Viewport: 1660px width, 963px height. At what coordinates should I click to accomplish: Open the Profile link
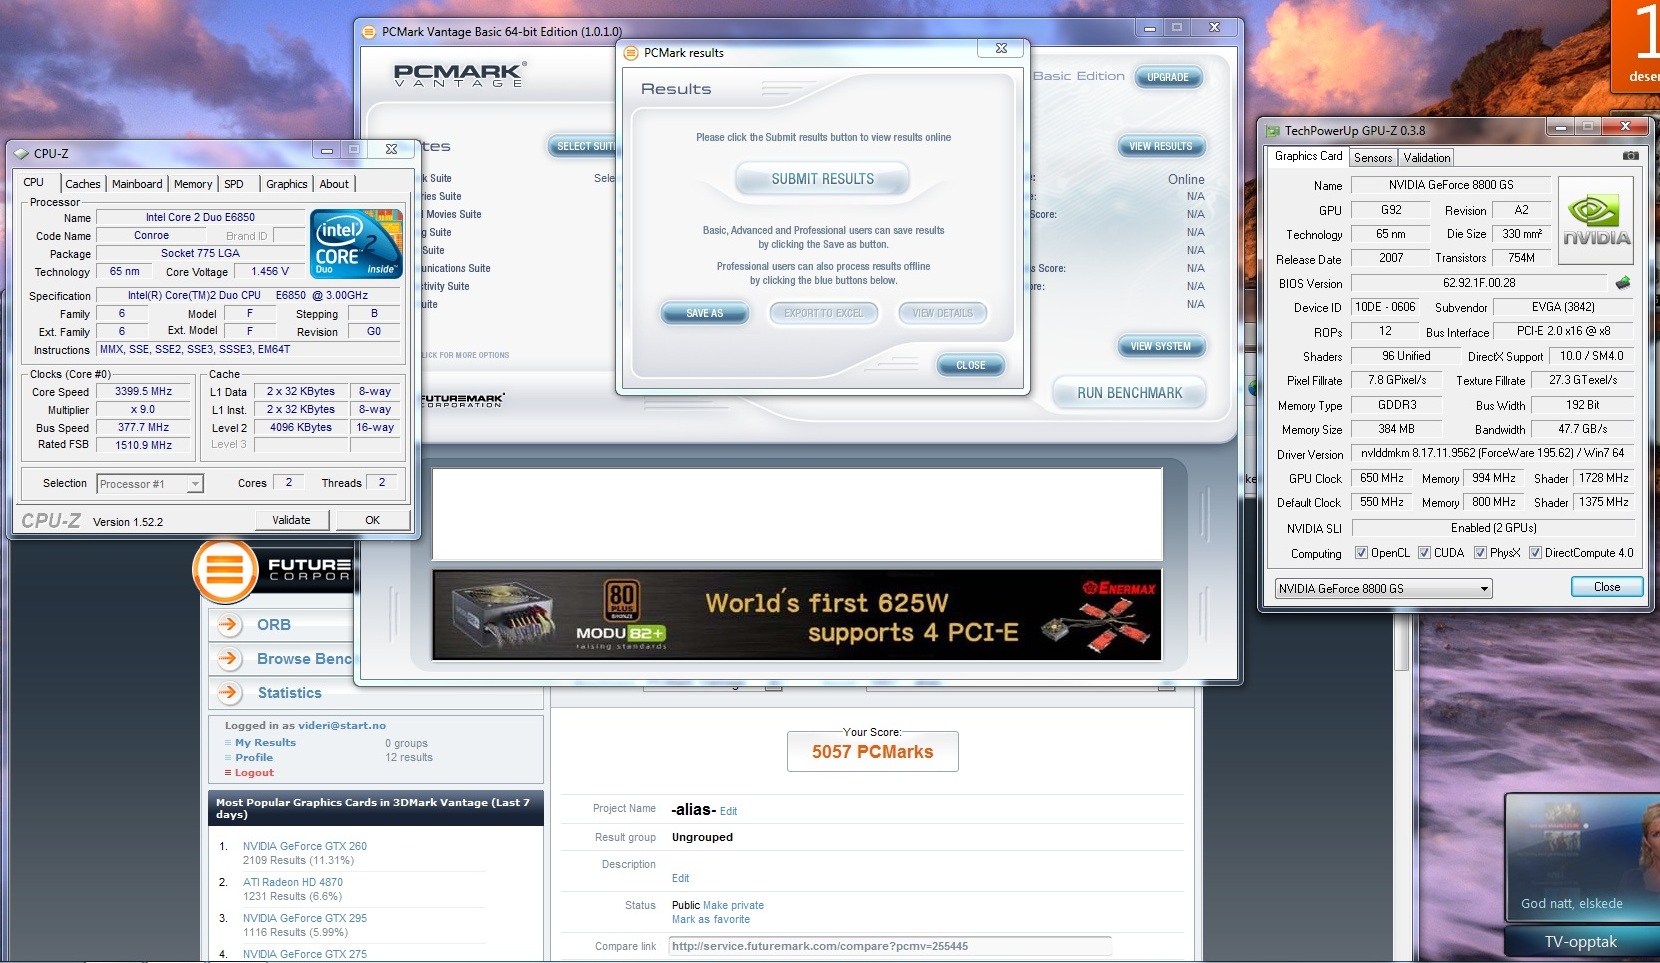tap(254, 758)
